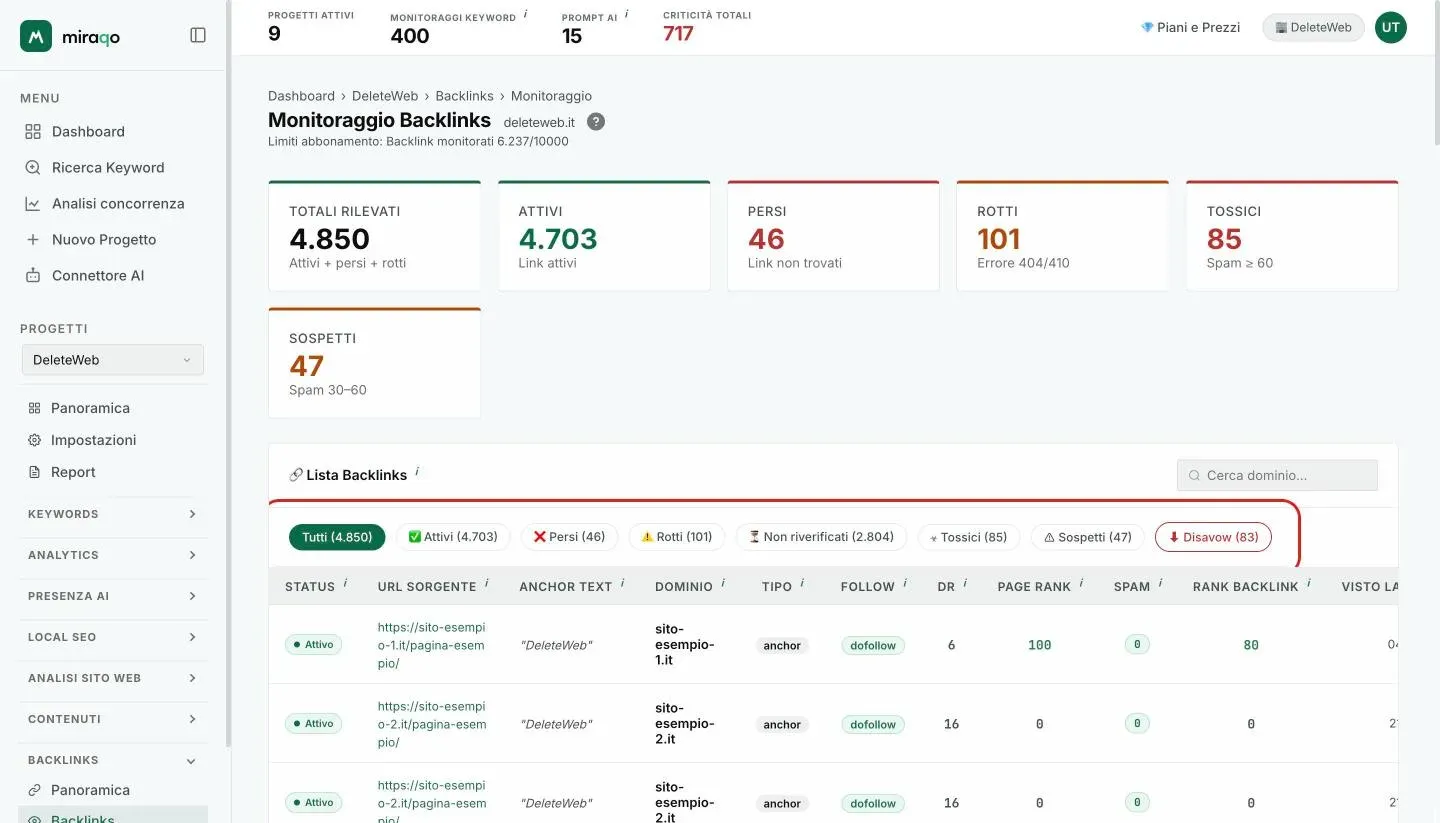Collapse the sidebar panel toggle icon

coord(198,35)
